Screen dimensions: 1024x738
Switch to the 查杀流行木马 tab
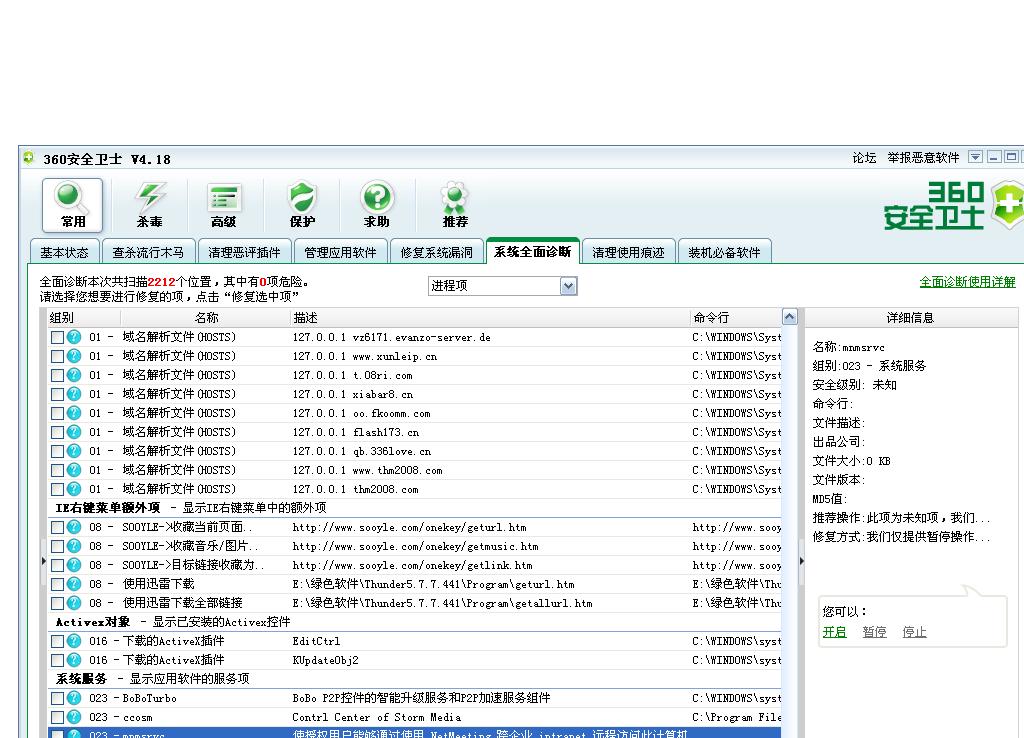(148, 252)
